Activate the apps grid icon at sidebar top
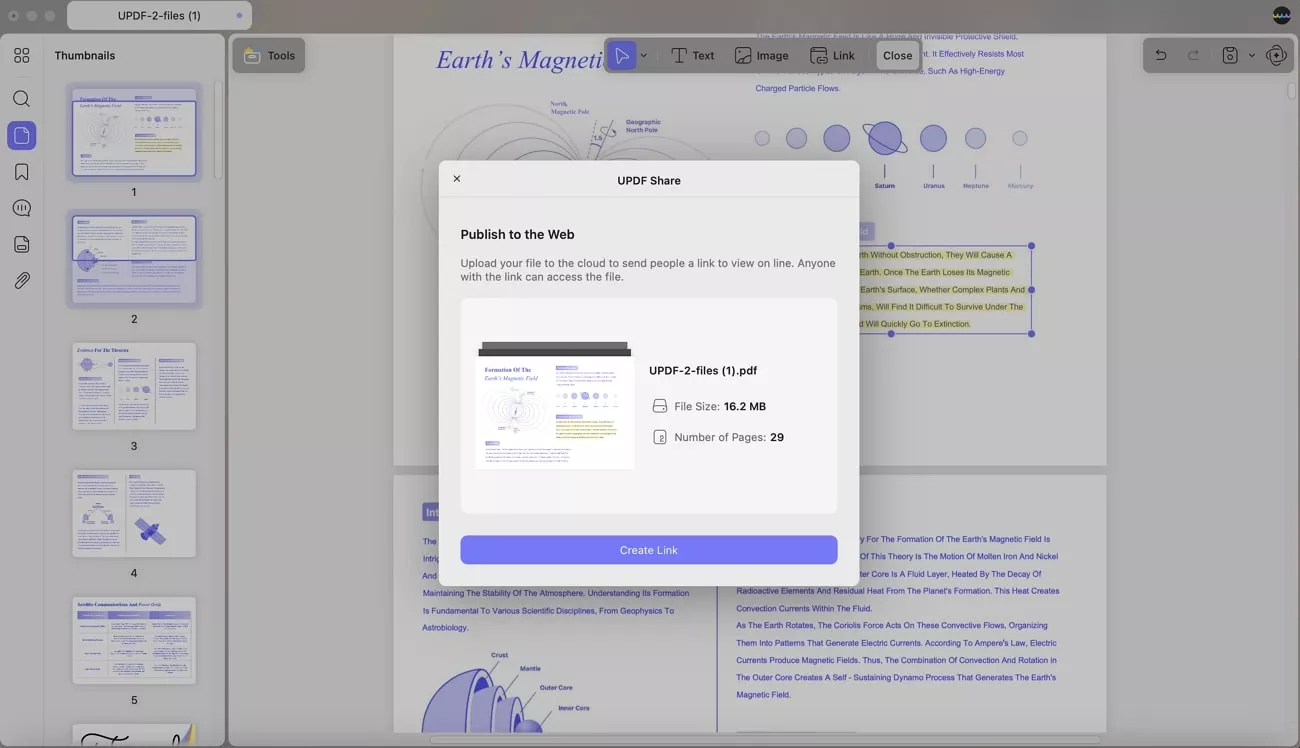Screen dimensions: 1300x748 21,55
